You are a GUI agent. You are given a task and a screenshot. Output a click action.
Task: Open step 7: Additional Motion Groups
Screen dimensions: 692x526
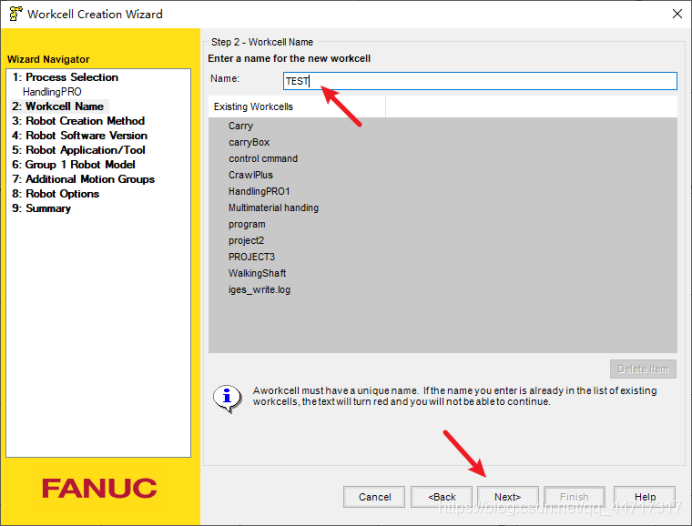pyautogui.click(x=83, y=179)
